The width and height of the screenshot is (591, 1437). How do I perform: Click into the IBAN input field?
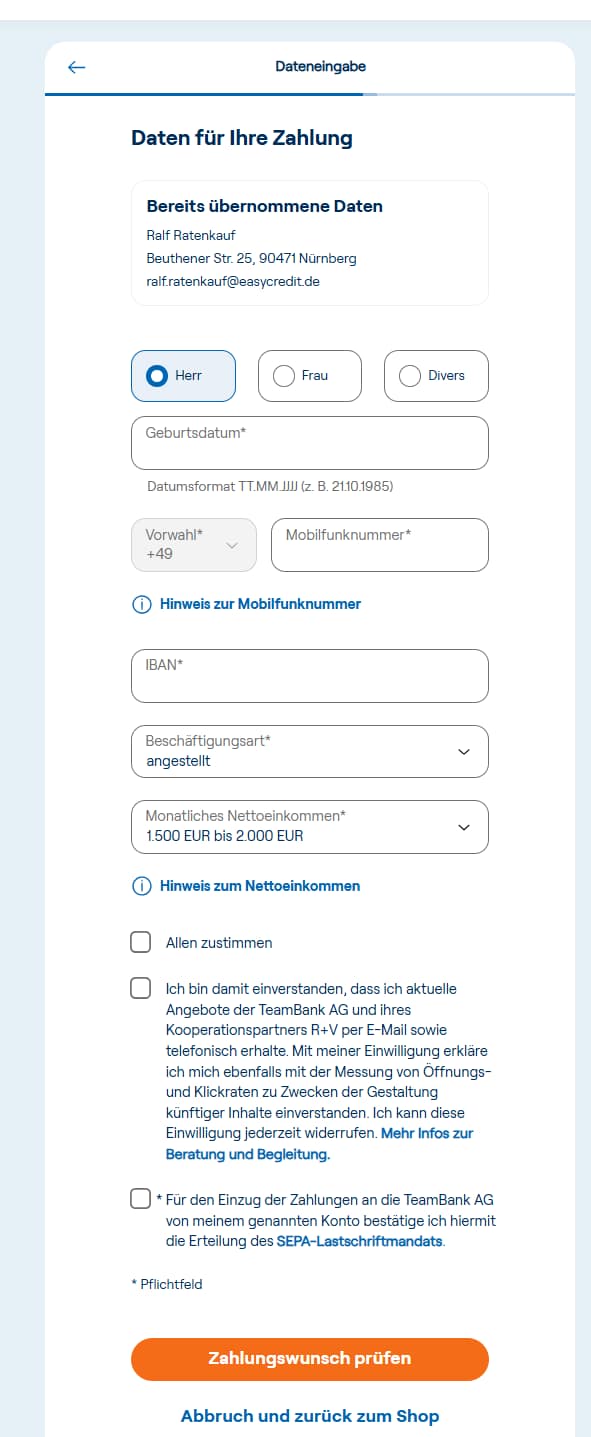pyautogui.click(x=309, y=675)
